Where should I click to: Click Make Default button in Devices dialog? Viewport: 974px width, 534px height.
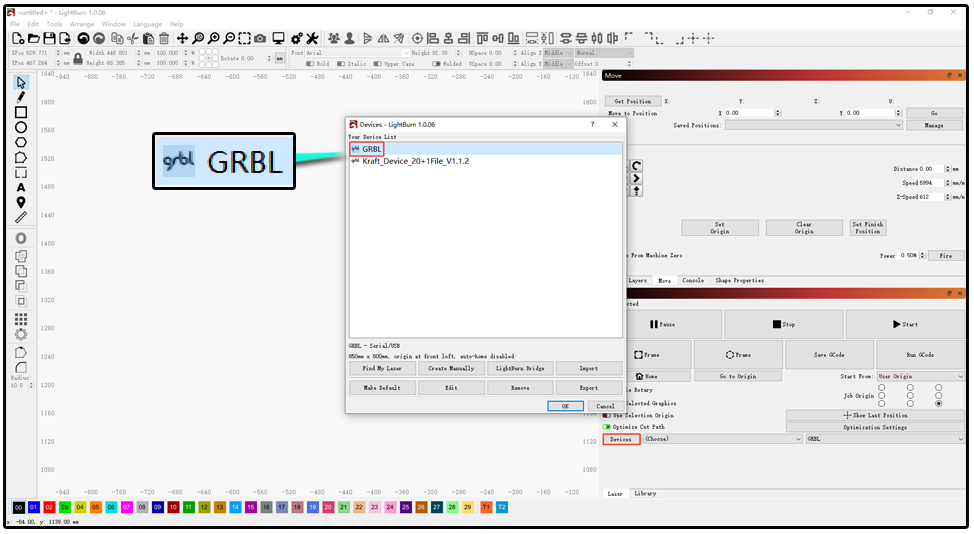tap(382, 387)
